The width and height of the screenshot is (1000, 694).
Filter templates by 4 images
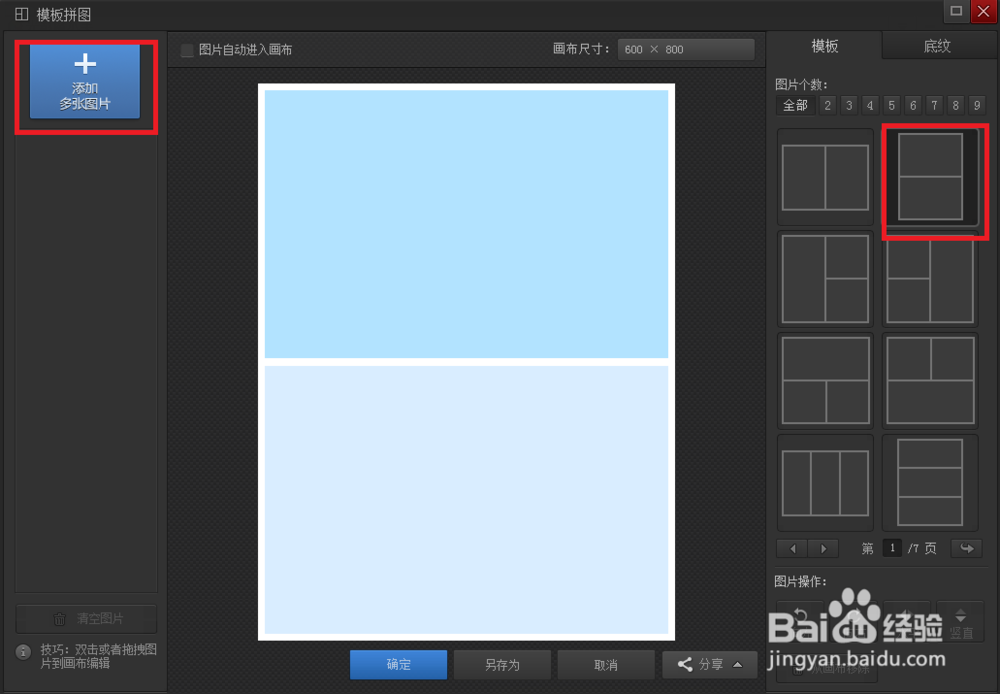(x=870, y=105)
